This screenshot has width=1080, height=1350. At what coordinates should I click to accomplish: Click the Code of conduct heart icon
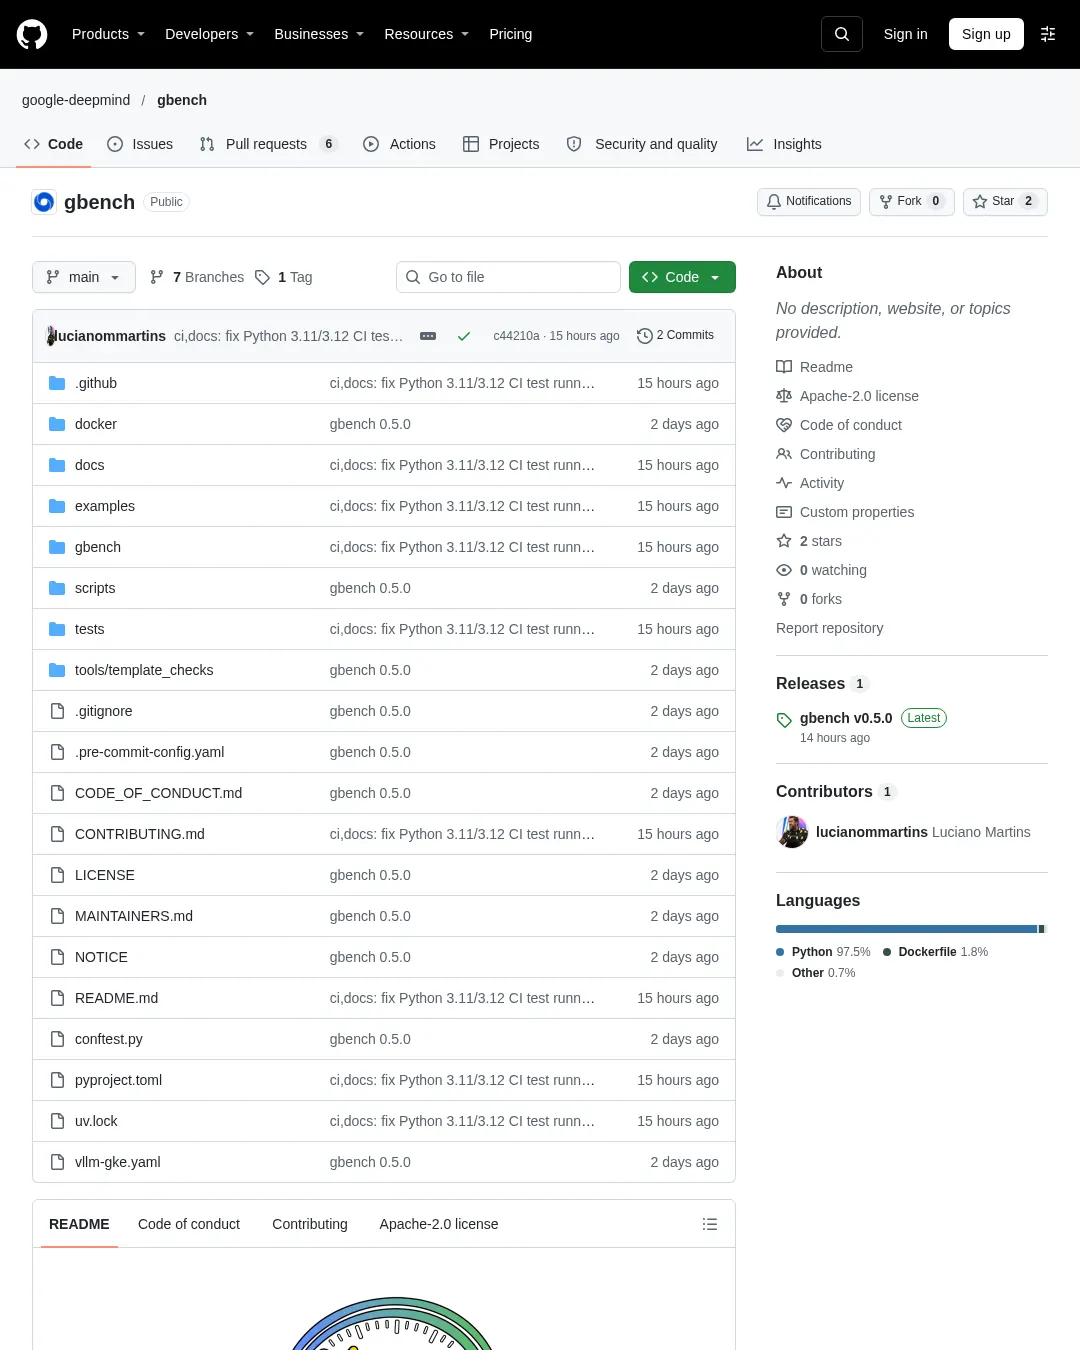[x=784, y=425]
